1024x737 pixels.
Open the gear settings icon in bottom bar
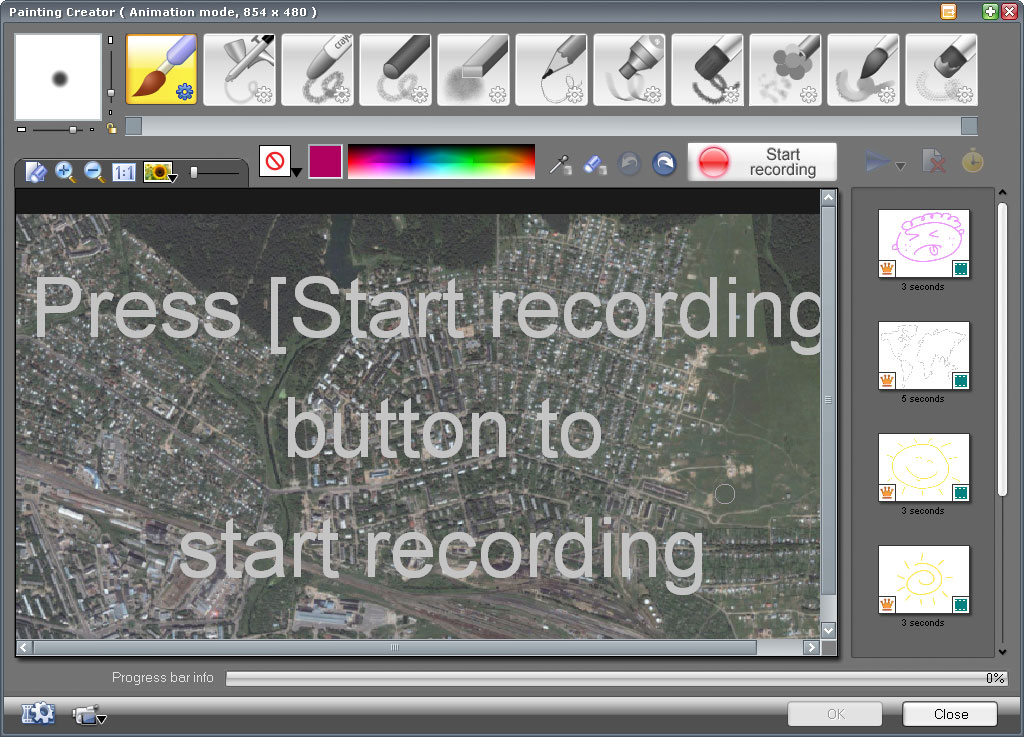(38, 713)
